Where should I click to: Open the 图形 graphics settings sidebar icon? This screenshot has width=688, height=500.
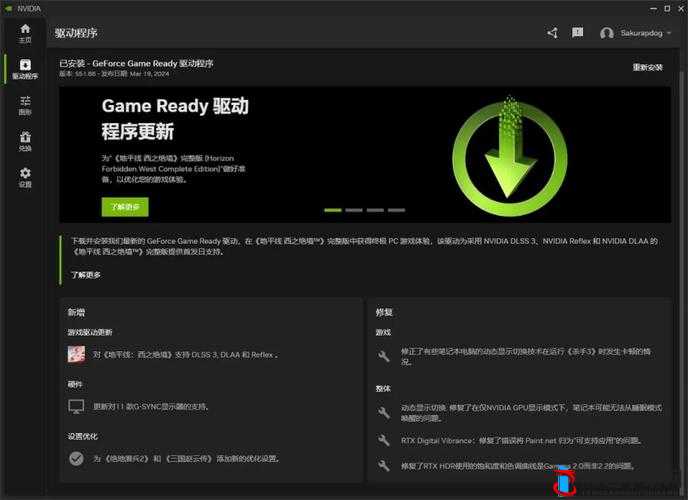coord(25,105)
